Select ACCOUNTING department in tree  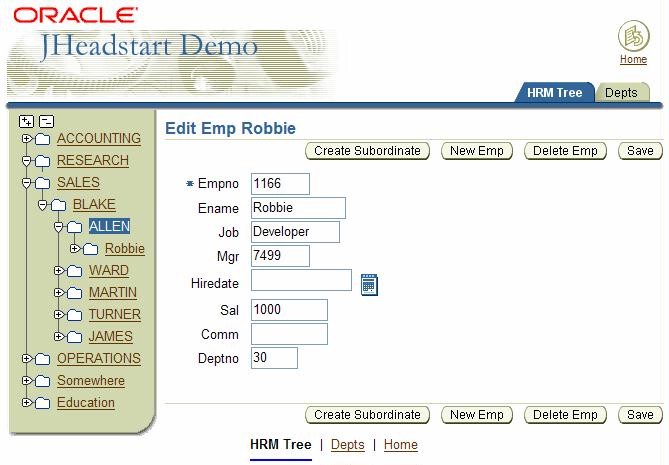tap(99, 139)
